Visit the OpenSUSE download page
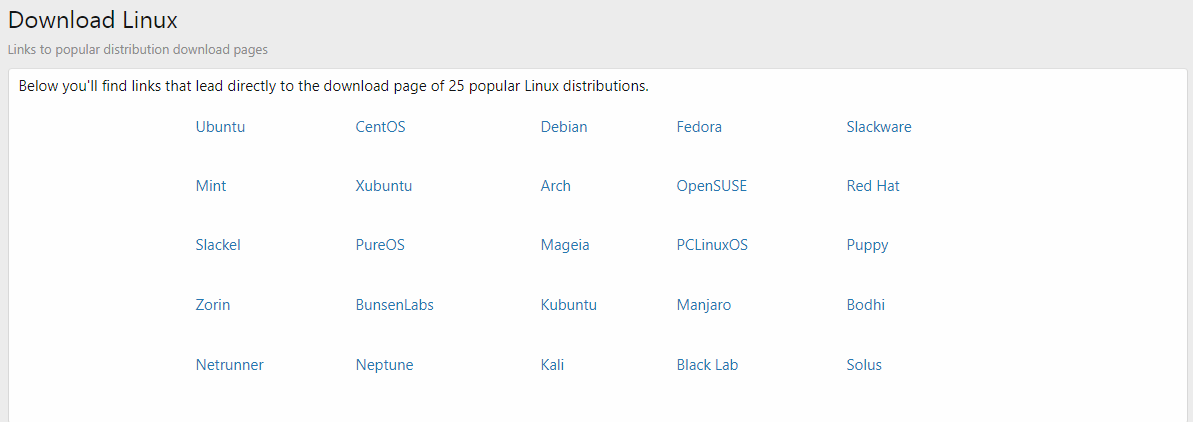The image size is (1193, 422). coord(712,186)
